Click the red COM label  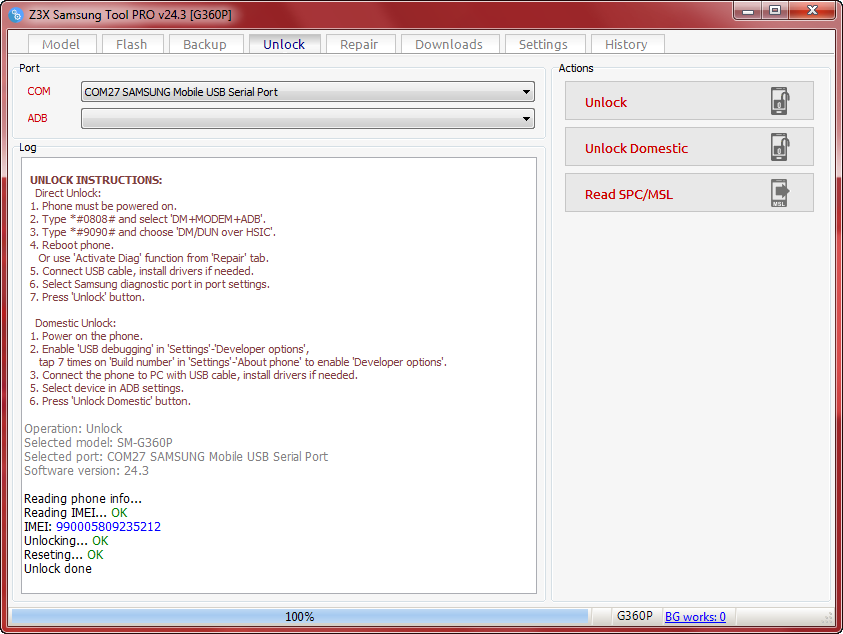pyautogui.click(x=39, y=91)
